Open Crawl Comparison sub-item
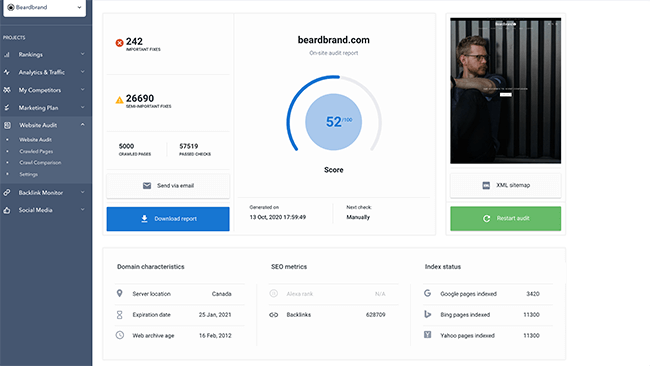The height and width of the screenshot is (366, 650). (x=40, y=162)
